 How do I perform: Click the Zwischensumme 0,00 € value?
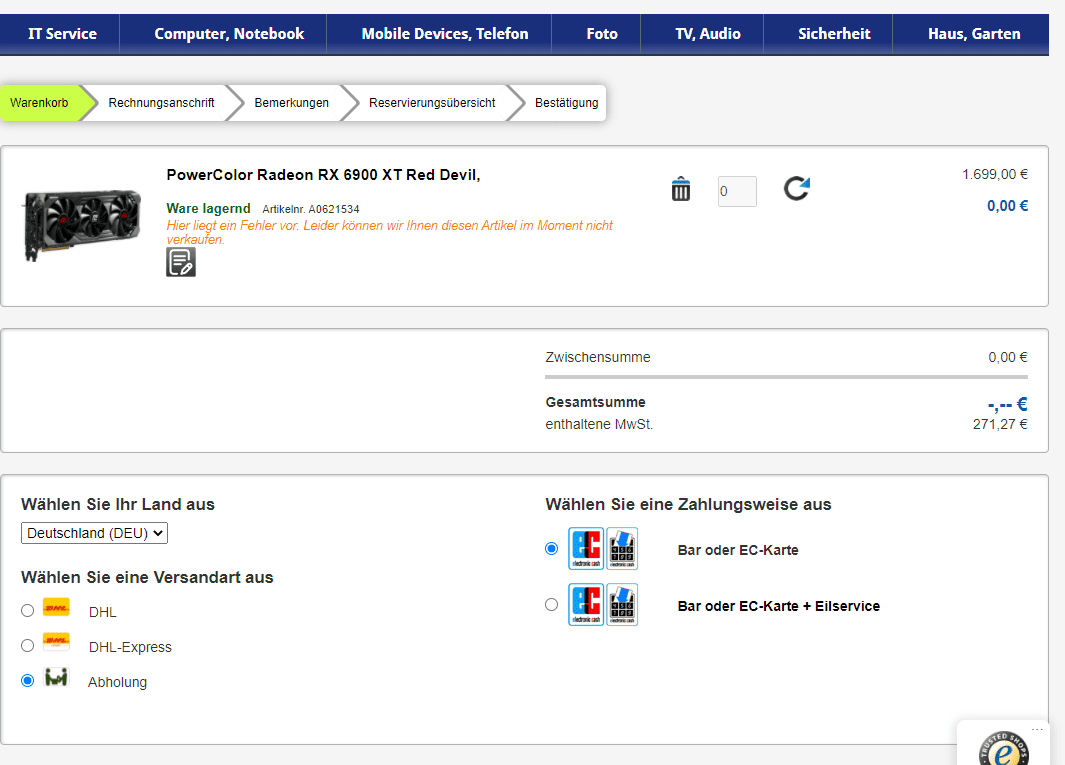point(1008,357)
